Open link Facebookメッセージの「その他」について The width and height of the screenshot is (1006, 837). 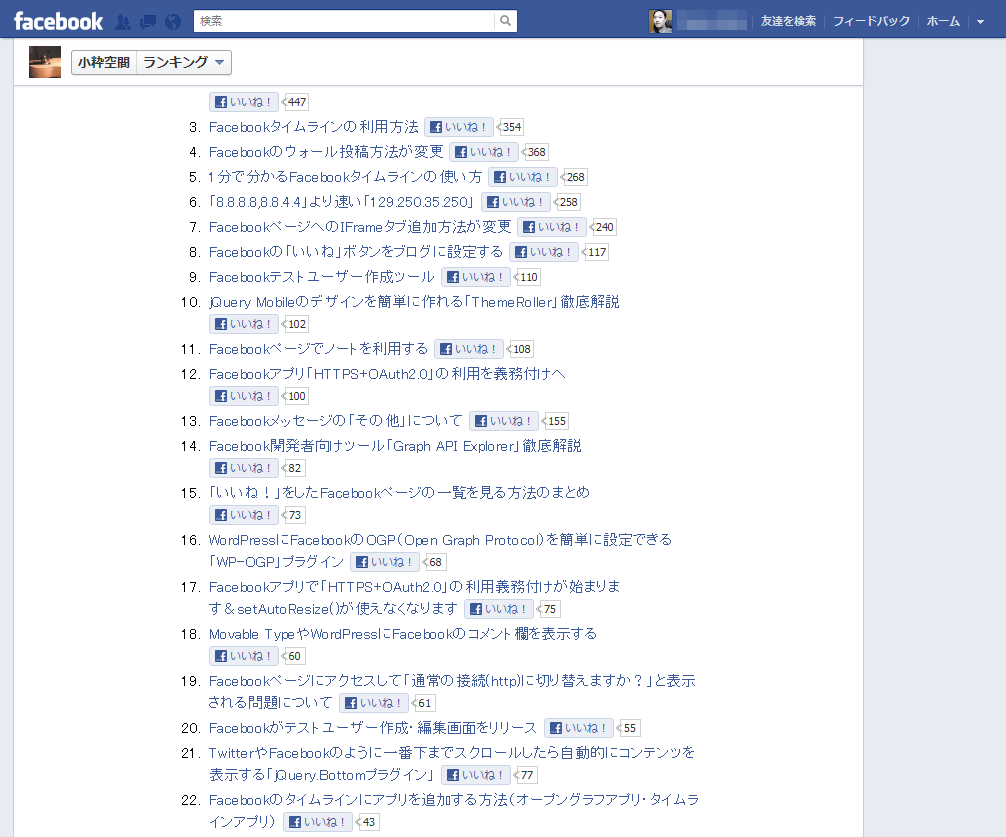[x=336, y=421]
